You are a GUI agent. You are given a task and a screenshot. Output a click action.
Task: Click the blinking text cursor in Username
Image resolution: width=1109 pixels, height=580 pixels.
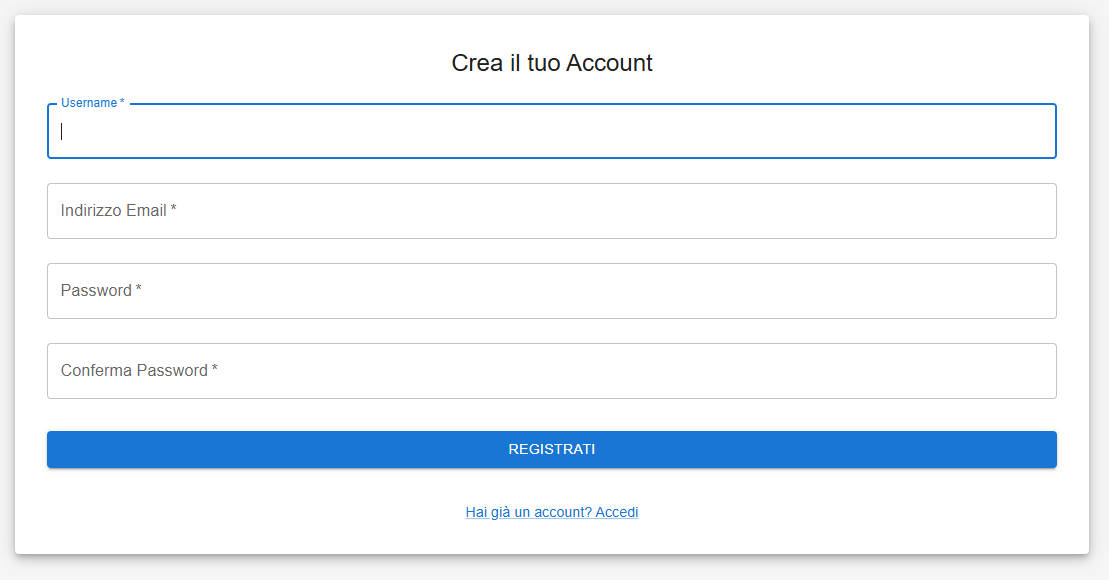pos(62,132)
